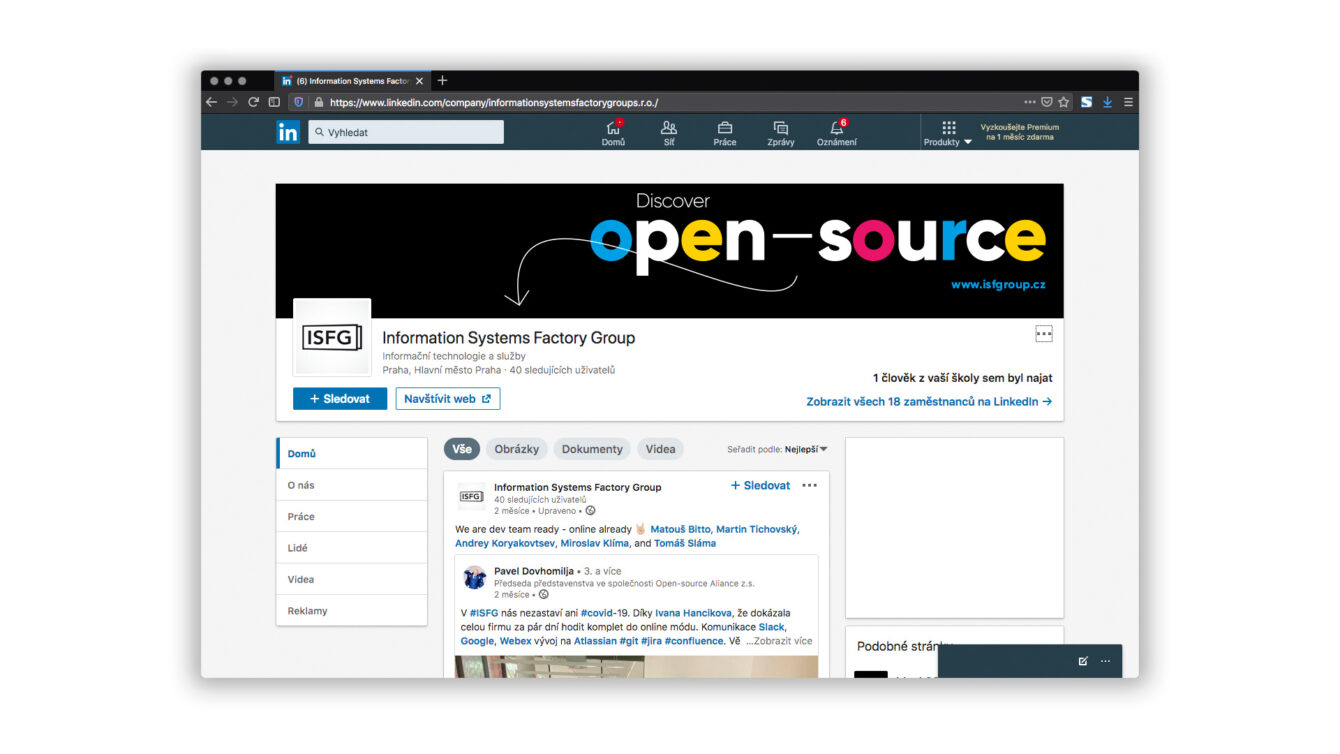
Task: Click the Atlassian mention link
Action: (595, 641)
